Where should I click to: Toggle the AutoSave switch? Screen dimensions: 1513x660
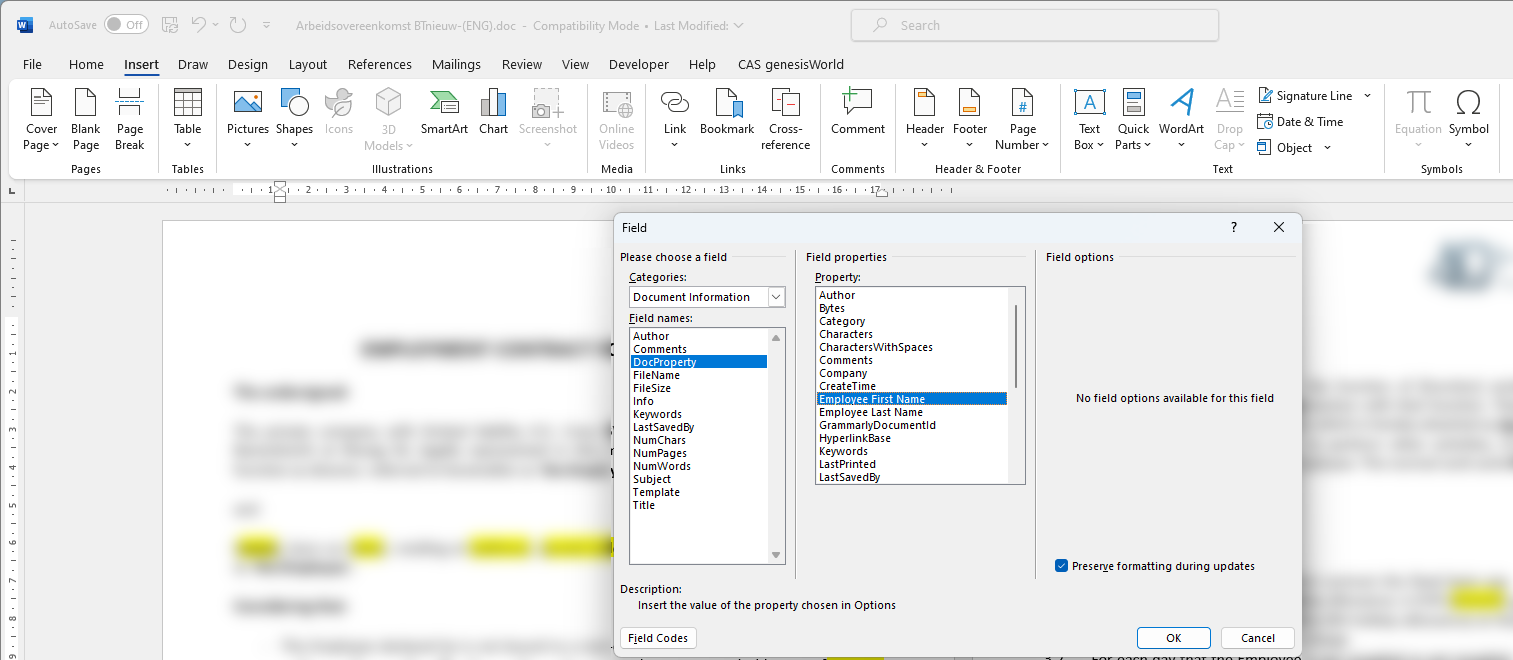click(126, 24)
